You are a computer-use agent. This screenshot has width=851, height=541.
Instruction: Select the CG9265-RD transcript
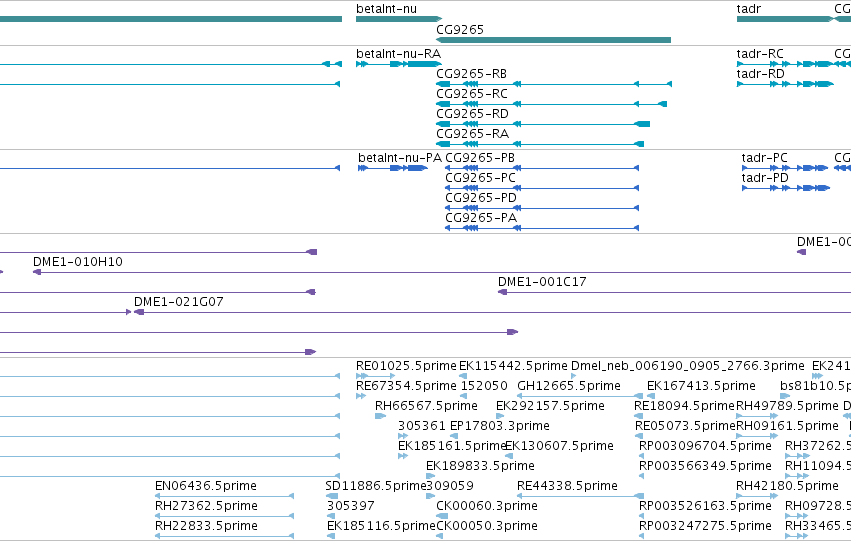[x=543, y=124]
